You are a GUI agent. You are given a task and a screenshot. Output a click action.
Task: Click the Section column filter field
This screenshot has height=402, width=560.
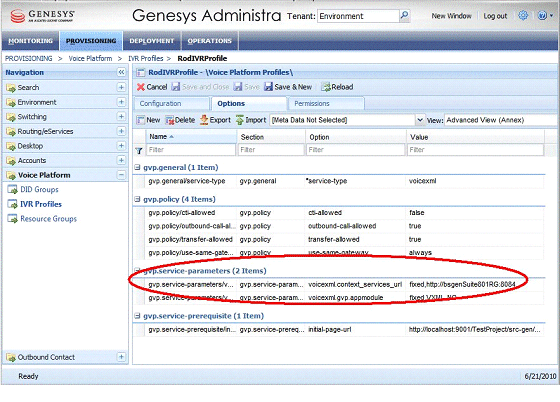coord(271,150)
